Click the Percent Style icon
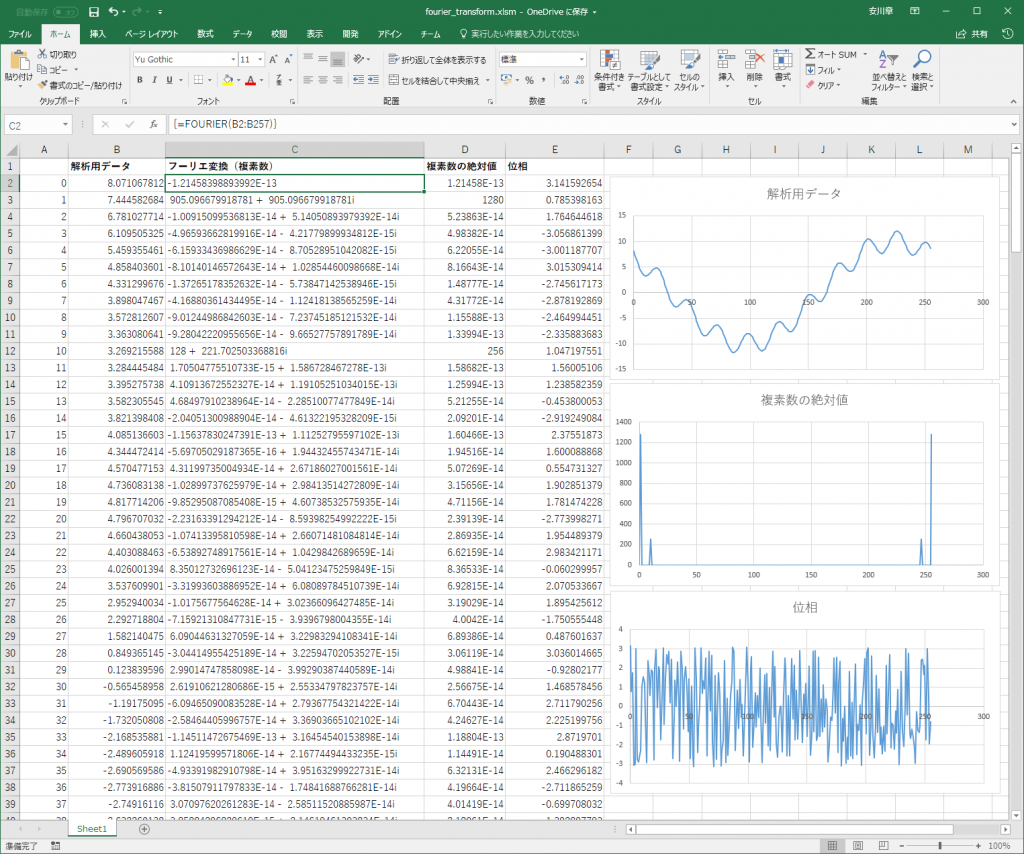Screen dimensions: 1024x854 pos(529,80)
